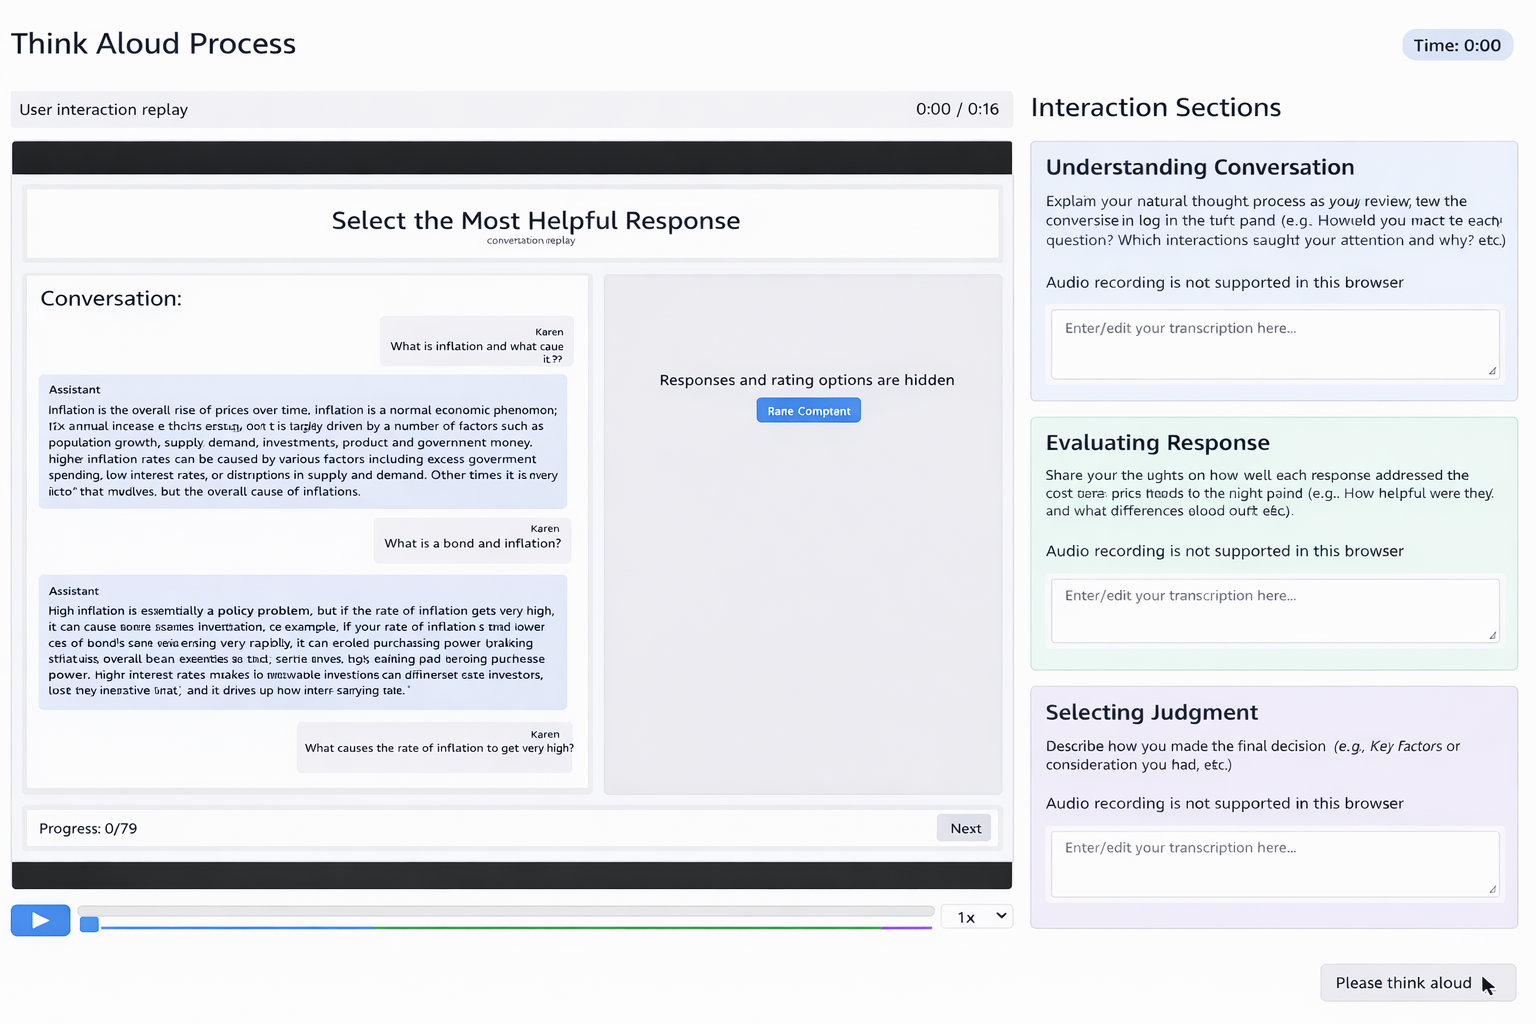1536x1024 pixels.
Task: Click the Next button in replay
Action: point(964,828)
